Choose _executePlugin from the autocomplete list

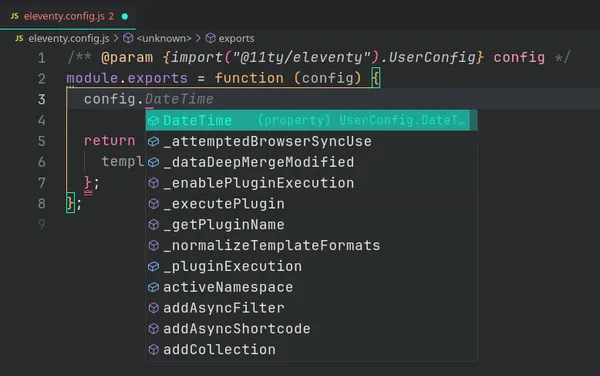(311, 203)
